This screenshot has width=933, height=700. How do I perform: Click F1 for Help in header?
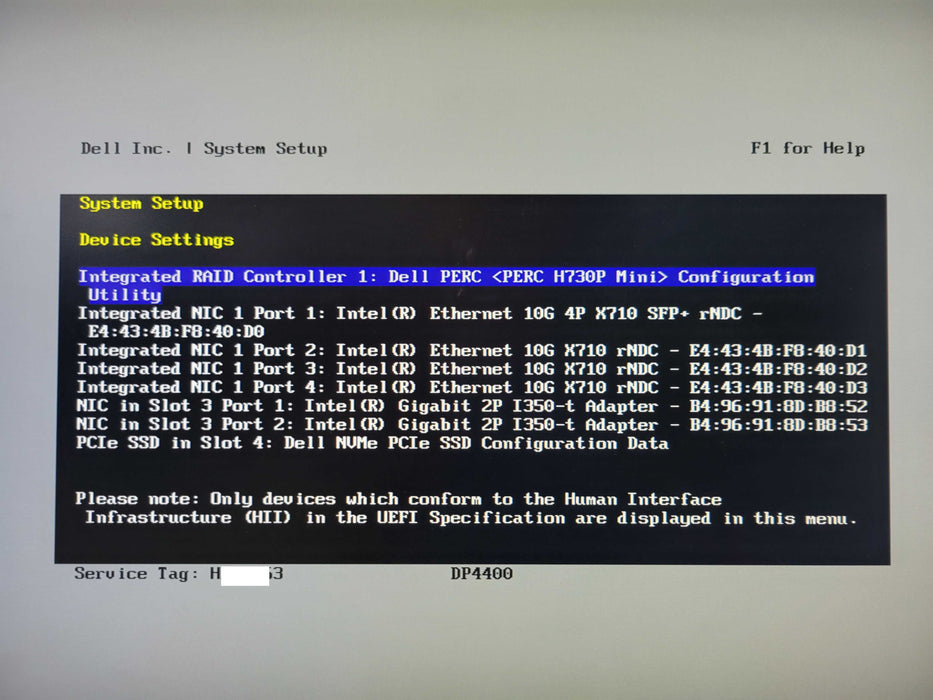tap(807, 148)
